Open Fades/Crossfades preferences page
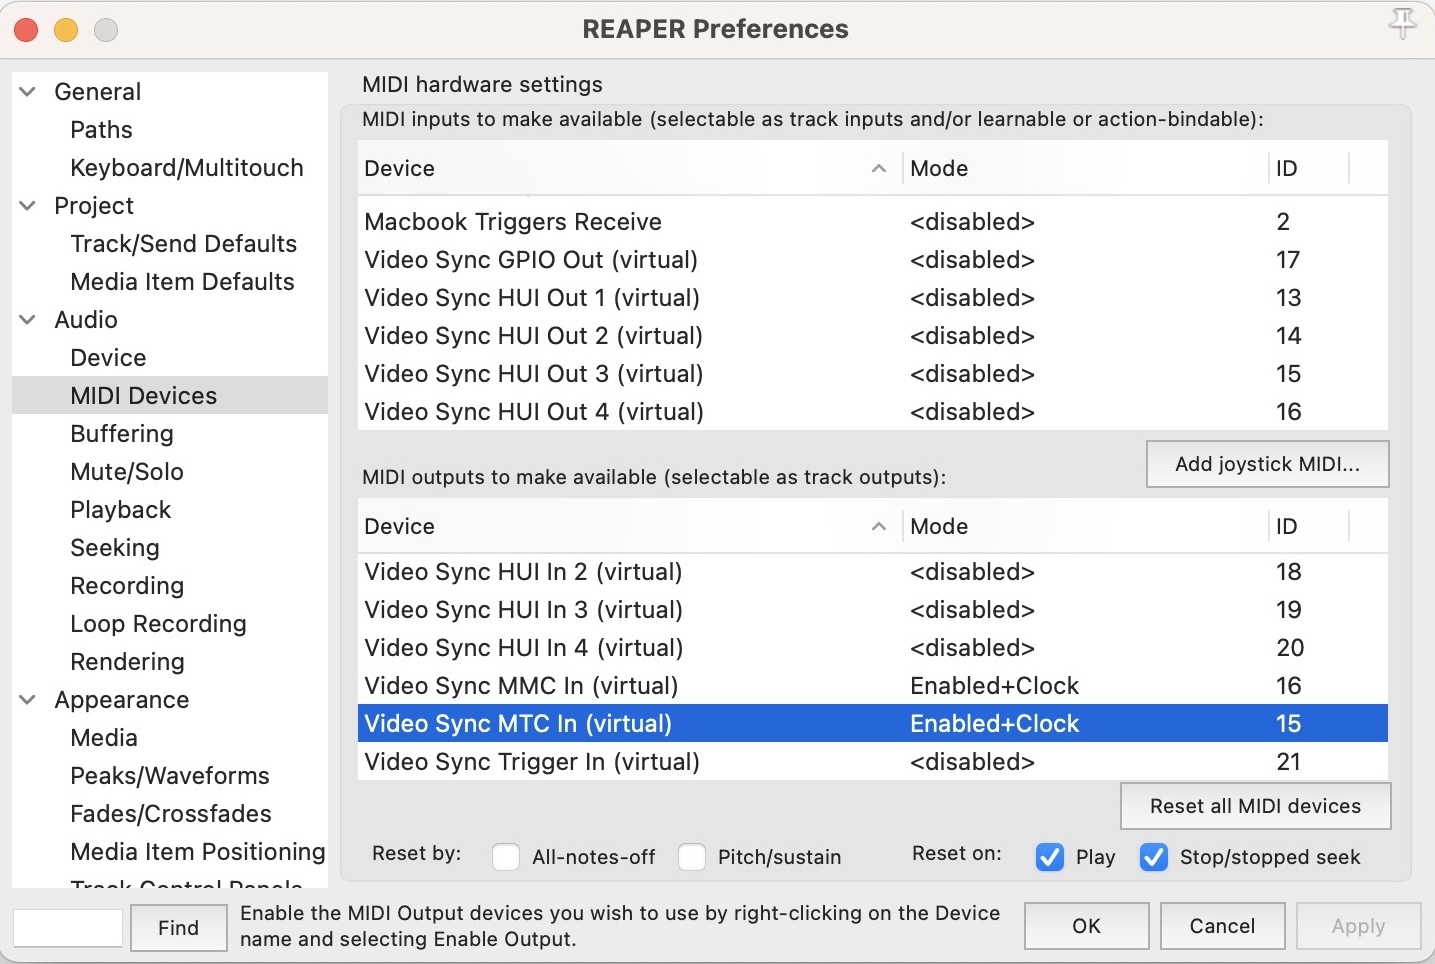Viewport: 1435px width, 964px height. pos(171,814)
